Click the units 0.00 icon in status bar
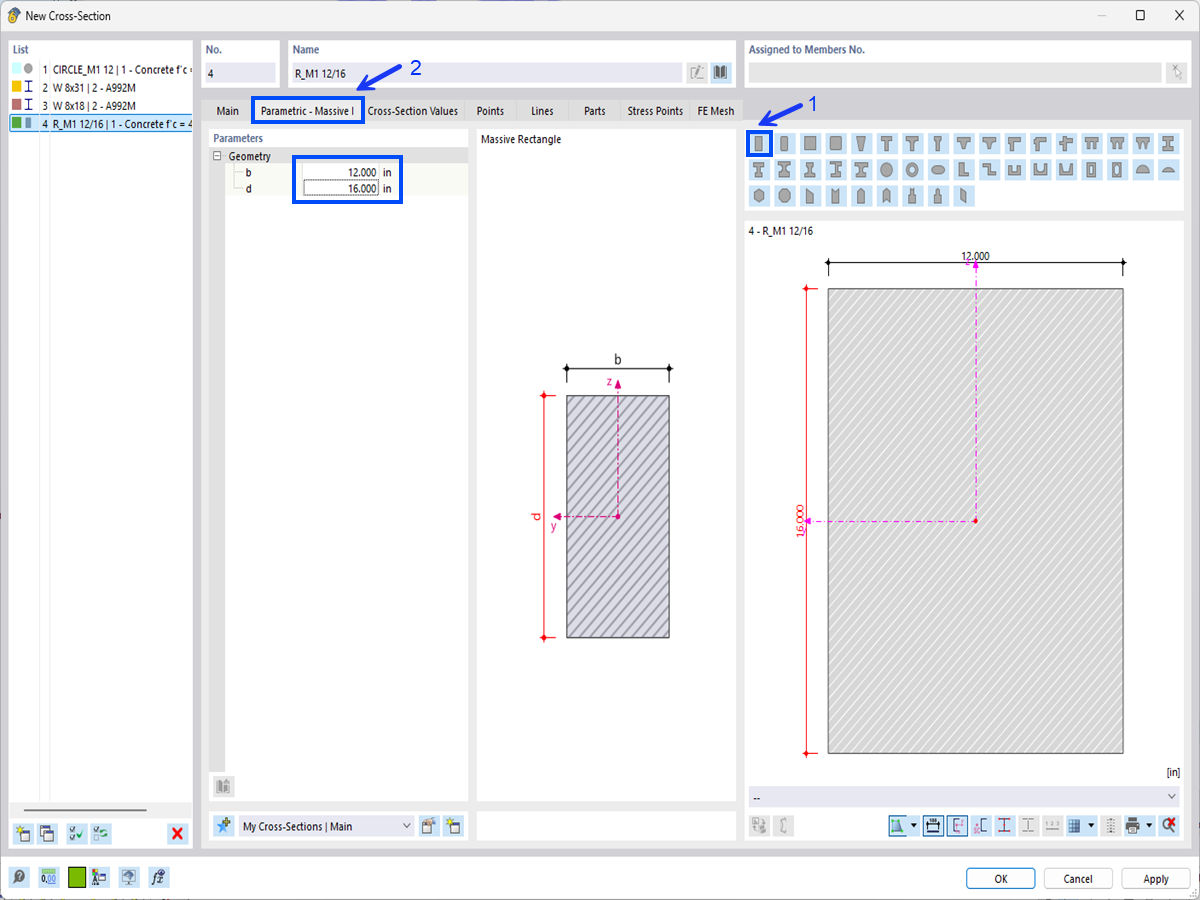The image size is (1200, 900). click(x=48, y=877)
